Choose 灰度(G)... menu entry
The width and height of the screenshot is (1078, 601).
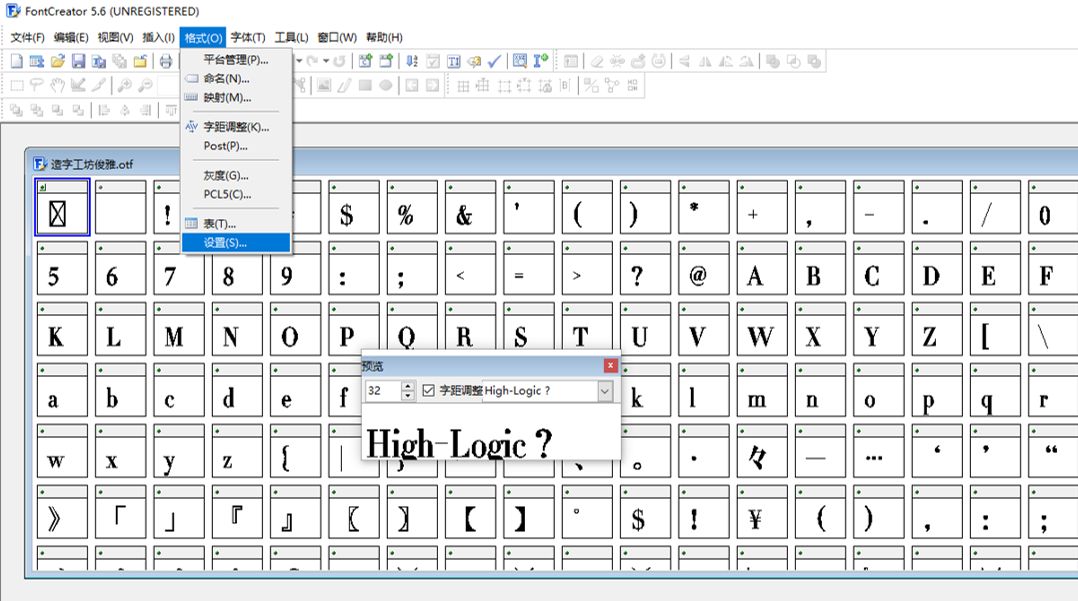236,175
